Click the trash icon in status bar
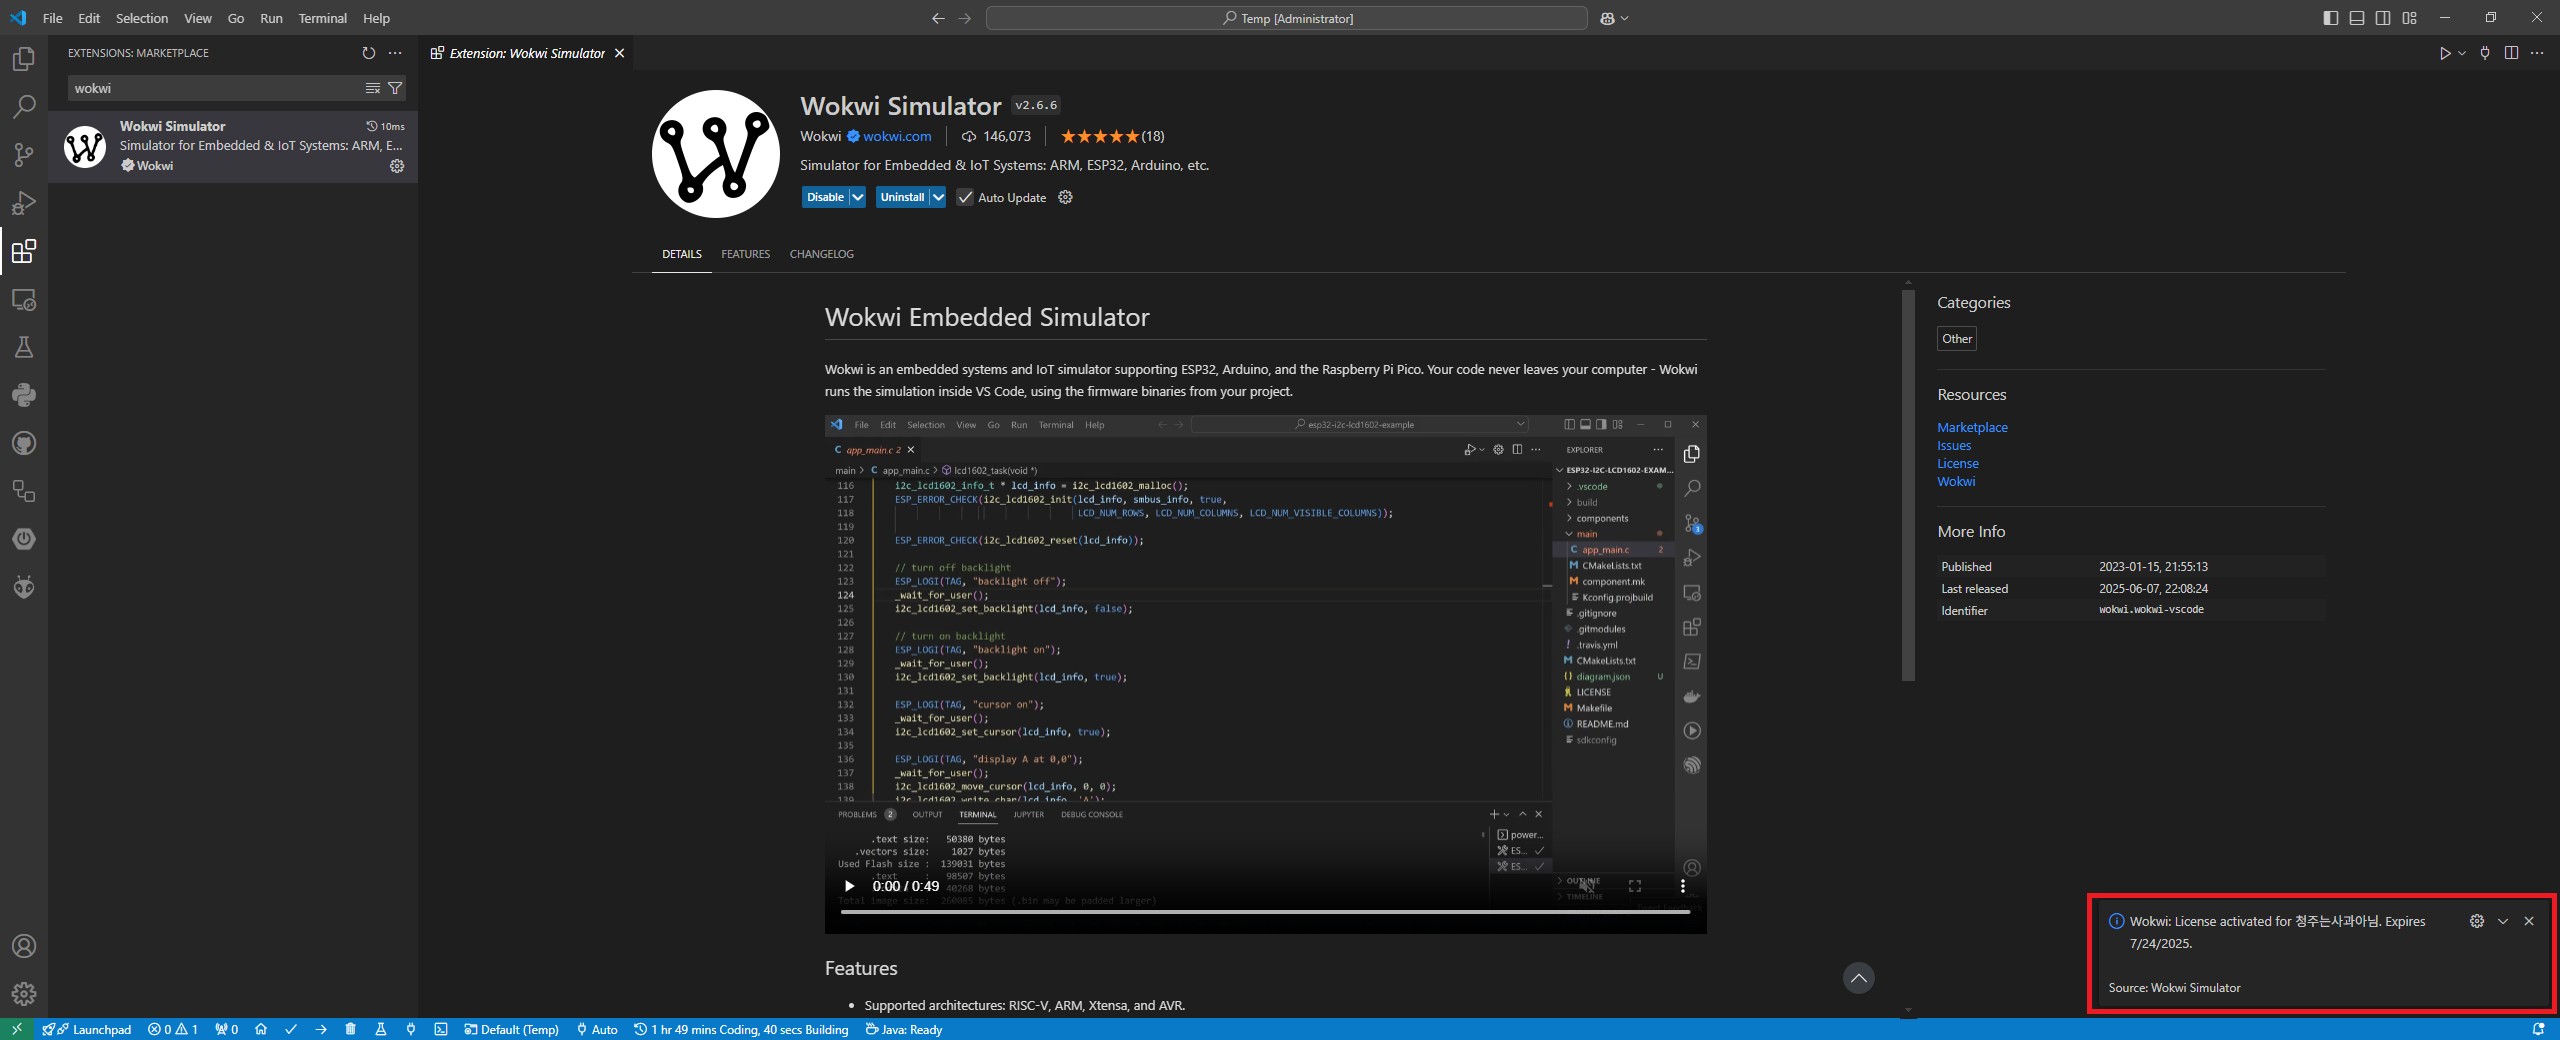 [x=350, y=1029]
